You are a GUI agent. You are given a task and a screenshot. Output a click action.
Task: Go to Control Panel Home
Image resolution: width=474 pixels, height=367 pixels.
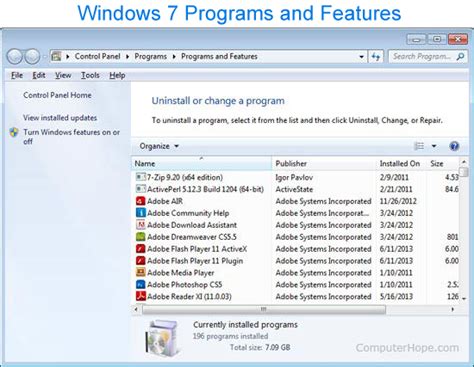tap(57, 95)
